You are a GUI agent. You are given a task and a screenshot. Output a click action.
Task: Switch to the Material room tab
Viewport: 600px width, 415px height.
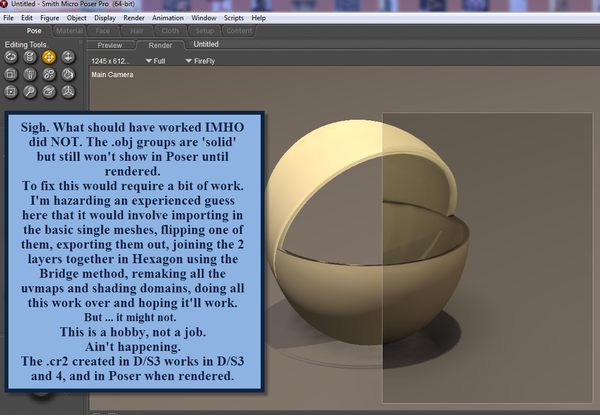[x=69, y=31]
